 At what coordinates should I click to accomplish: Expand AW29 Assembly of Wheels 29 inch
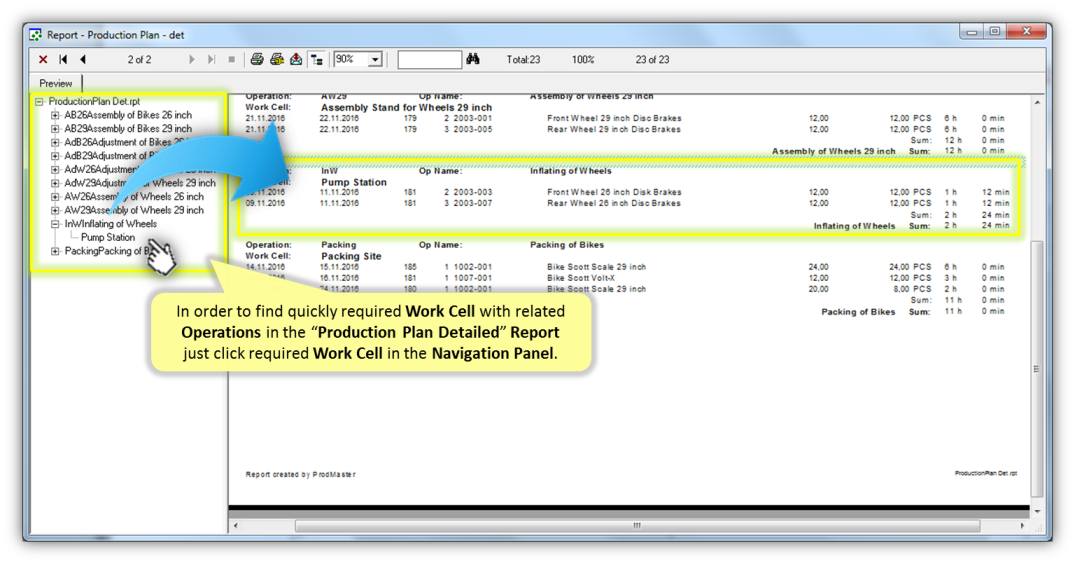point(55,210)
